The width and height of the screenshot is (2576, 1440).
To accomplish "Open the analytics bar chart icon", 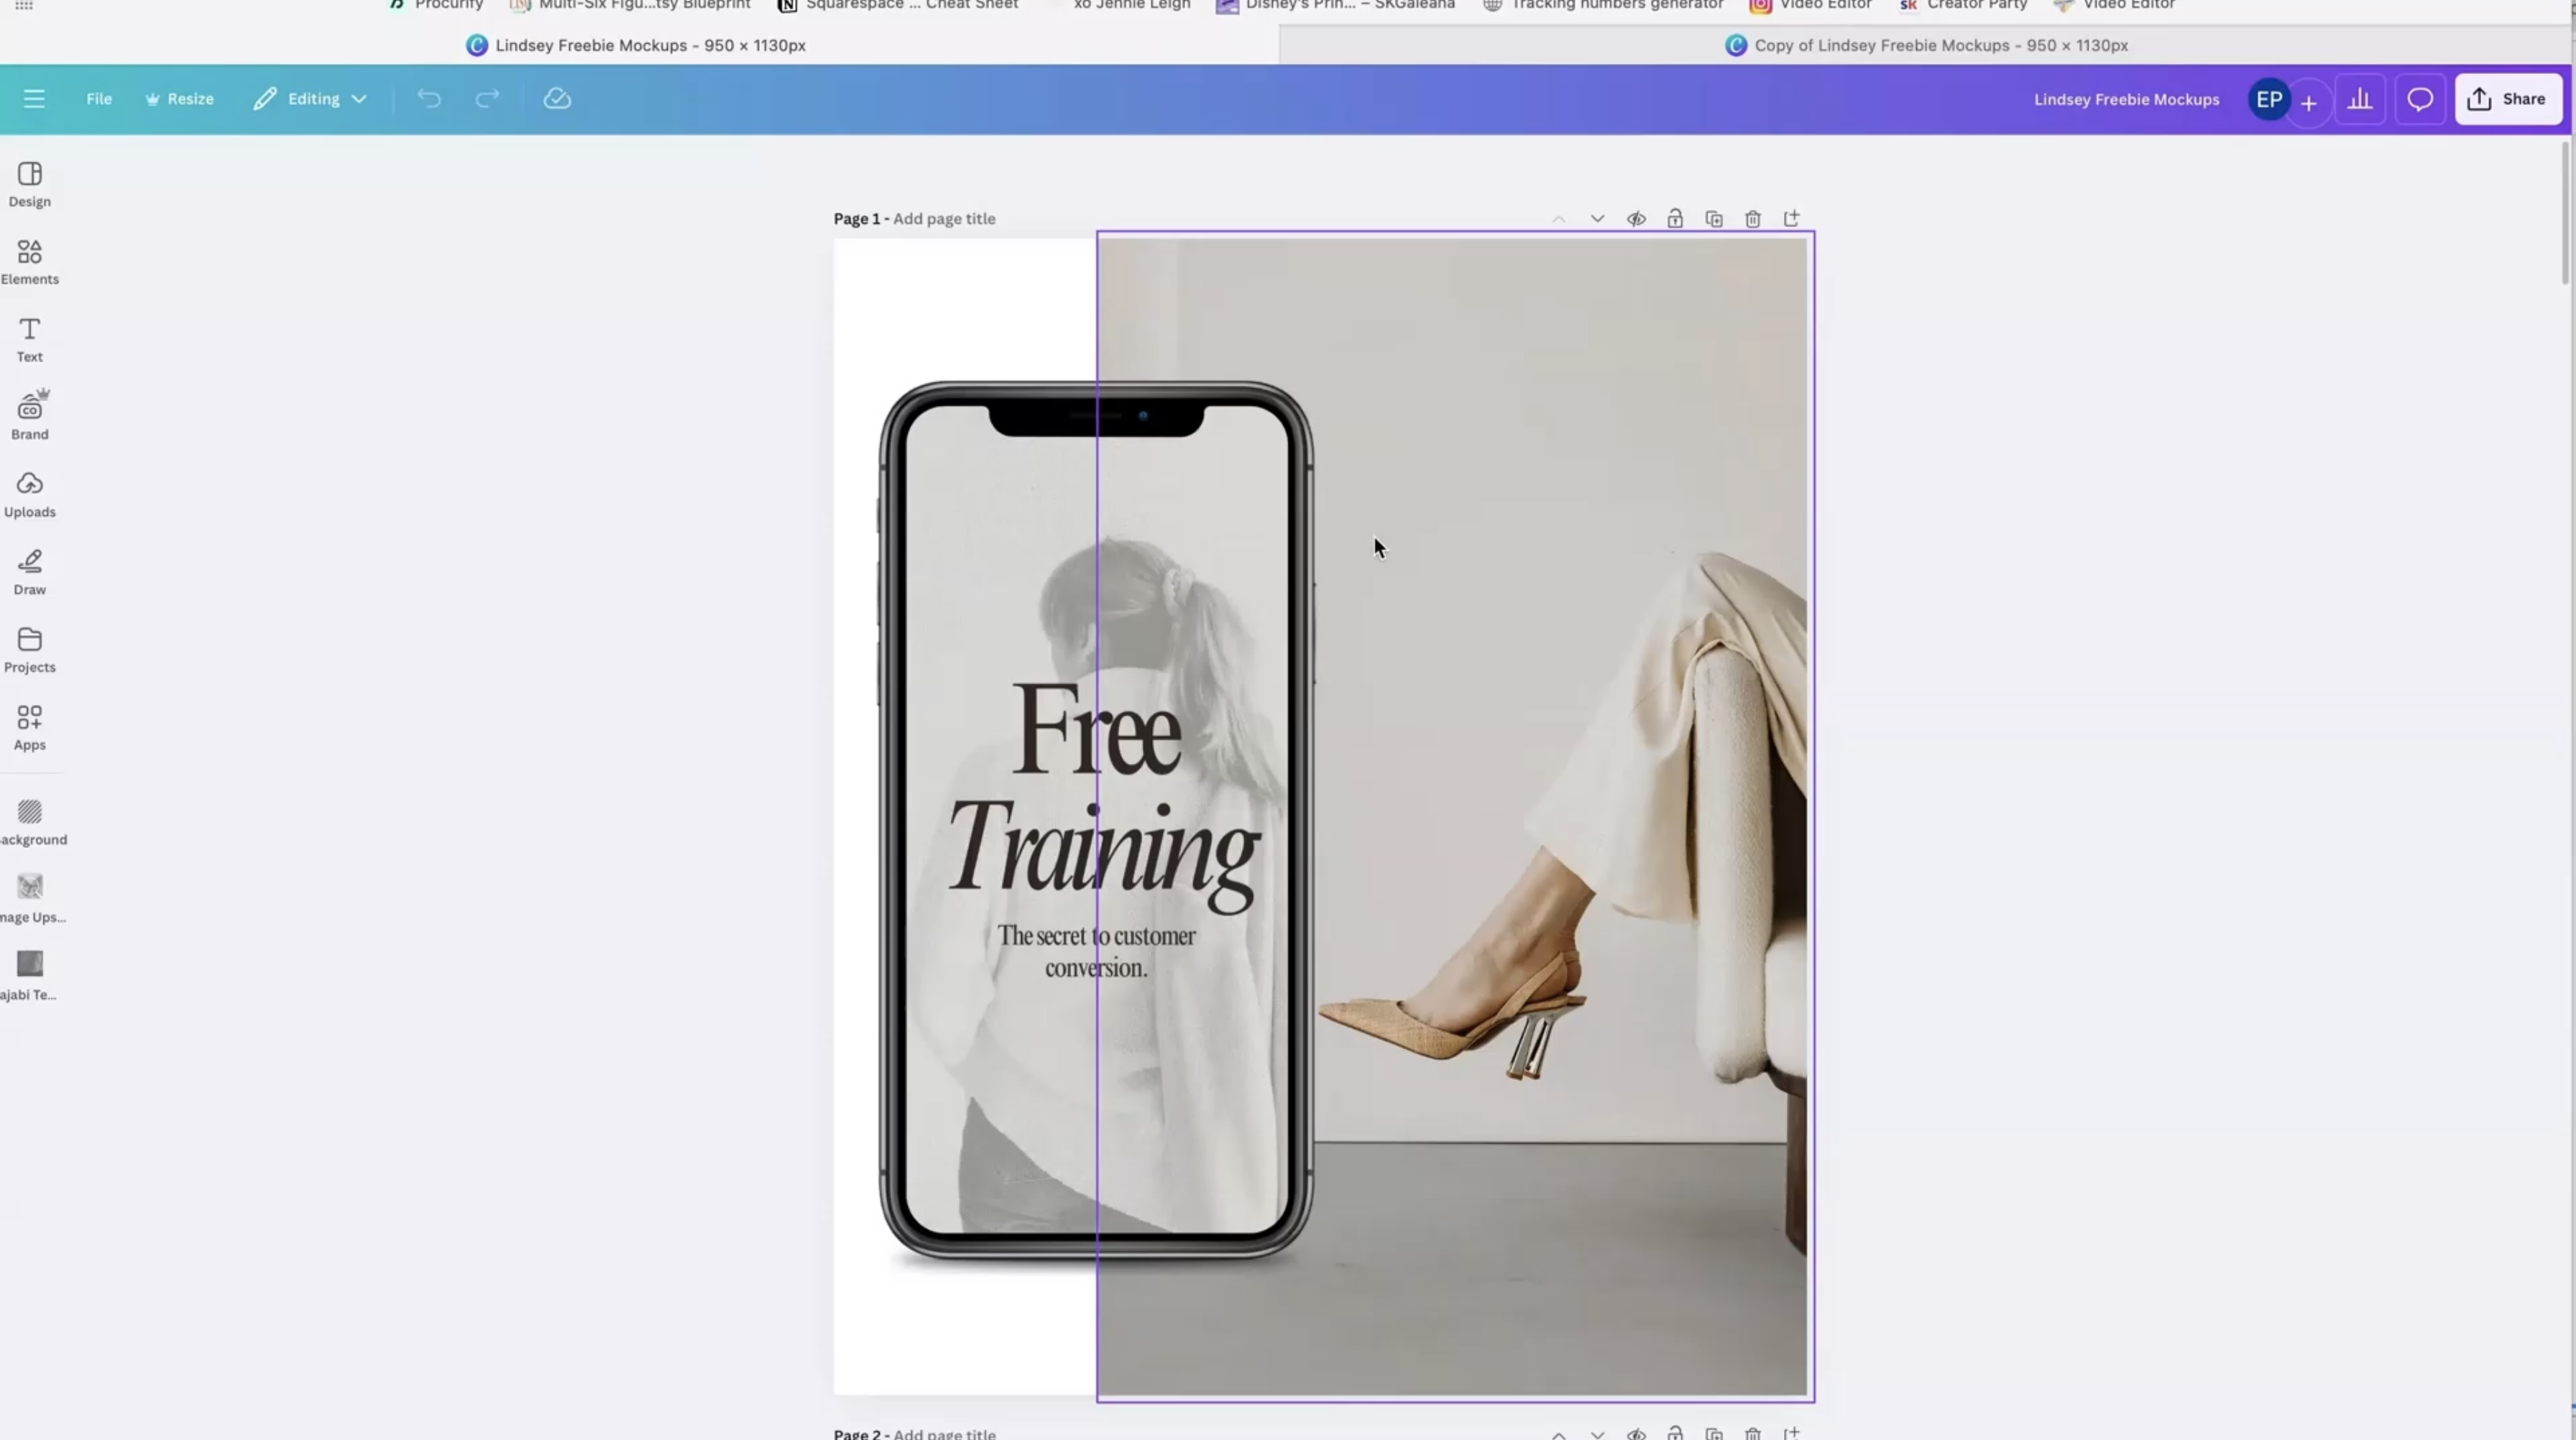I will [2360, 99].
